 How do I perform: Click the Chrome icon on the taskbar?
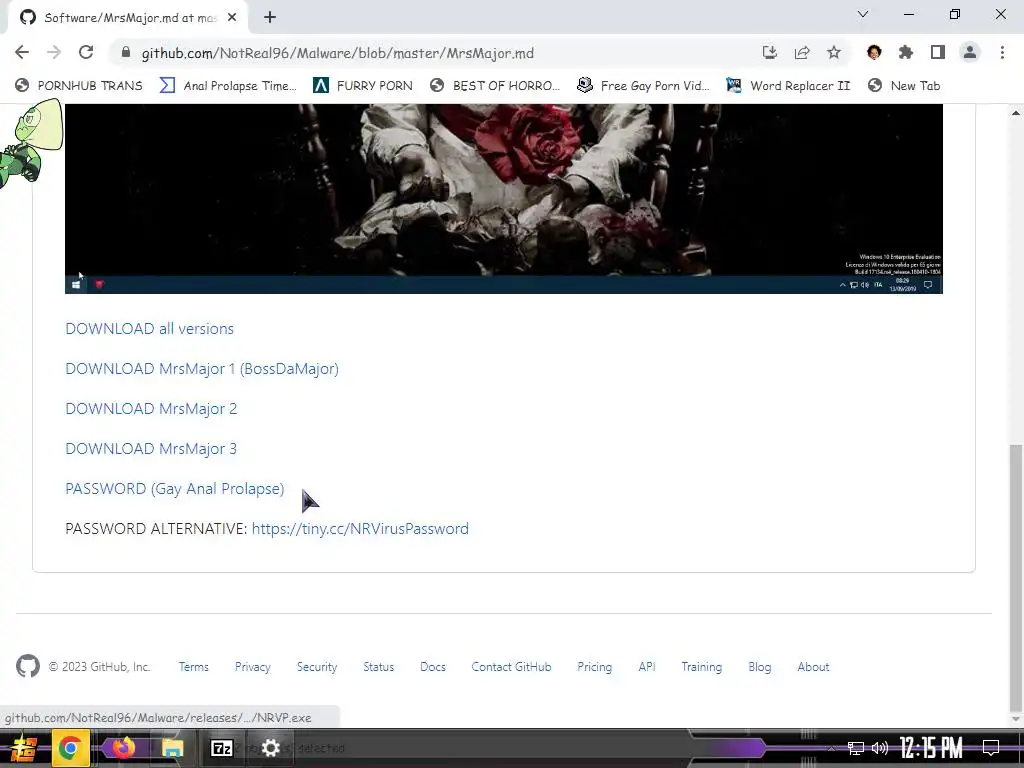(69, 748)
